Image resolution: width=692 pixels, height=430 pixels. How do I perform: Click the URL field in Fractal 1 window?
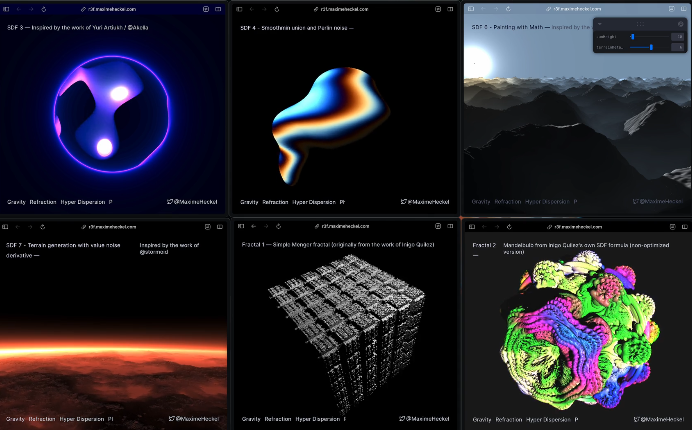pyautogui.click(x=345, y=228)
